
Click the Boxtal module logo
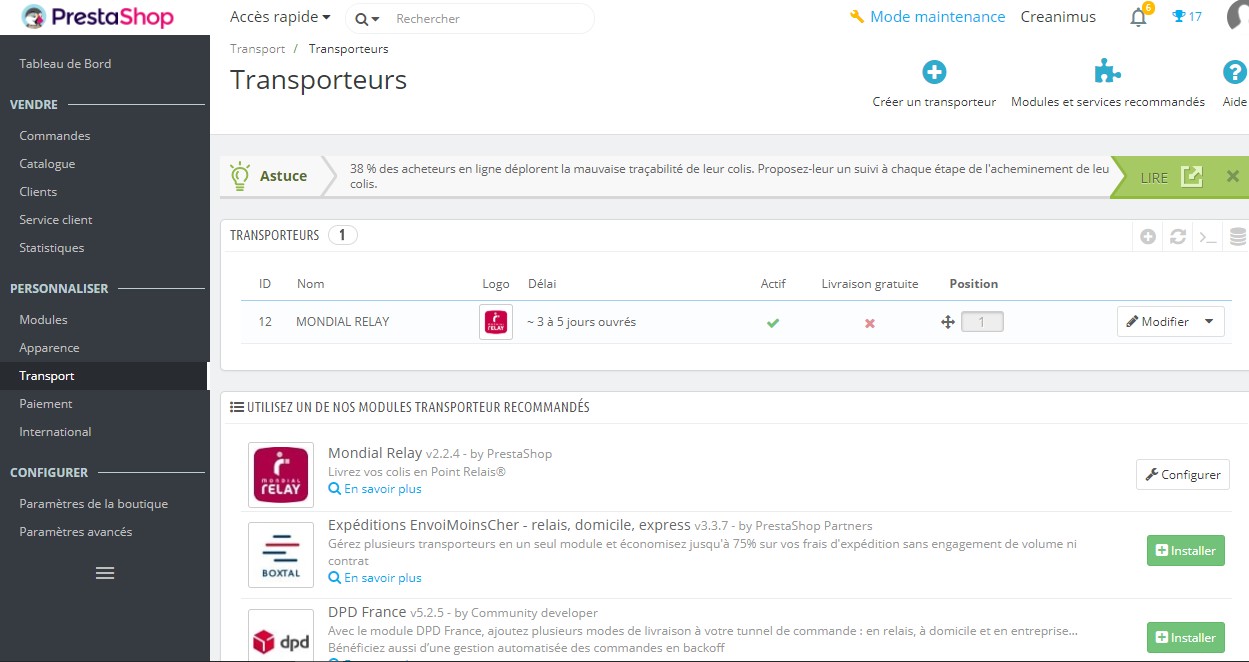[x=281, y=555]
